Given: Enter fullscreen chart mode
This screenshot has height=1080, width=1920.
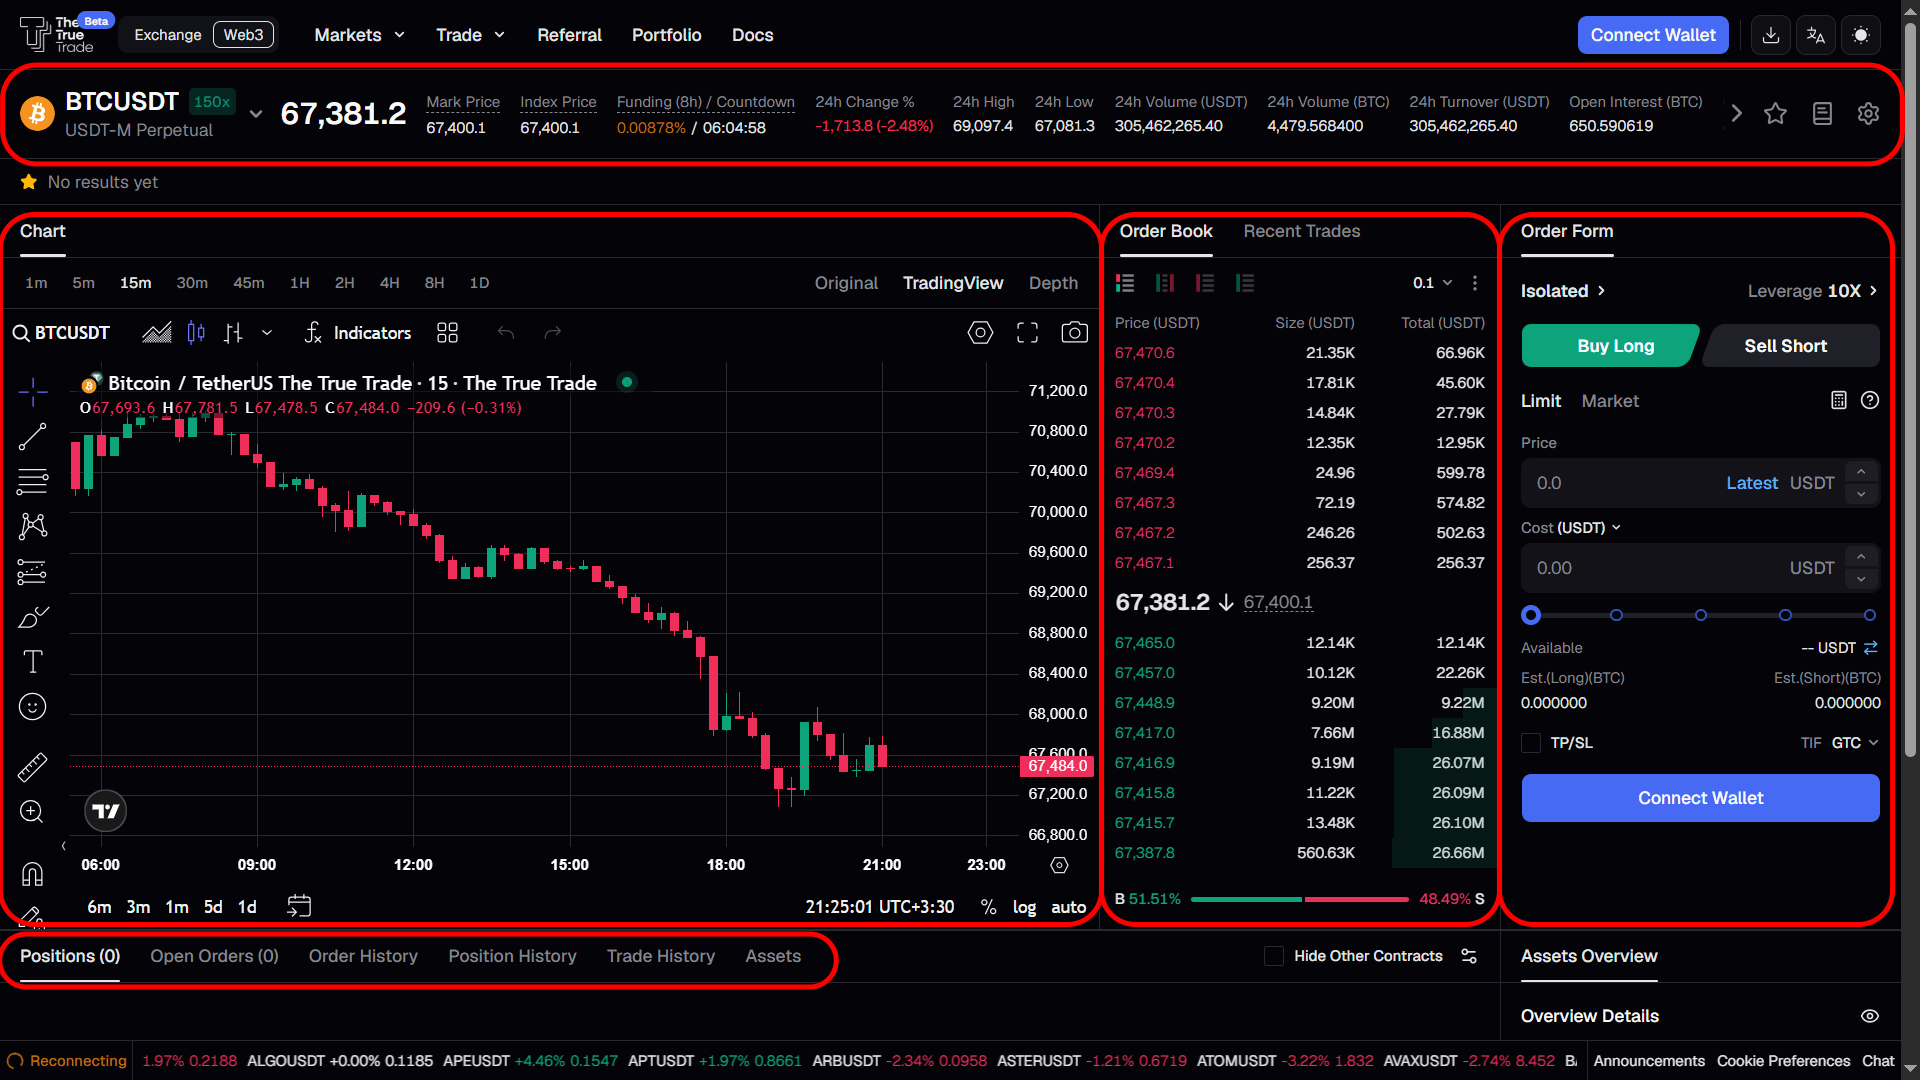Looking at the screenshot, I should [x=1027, y=333].
